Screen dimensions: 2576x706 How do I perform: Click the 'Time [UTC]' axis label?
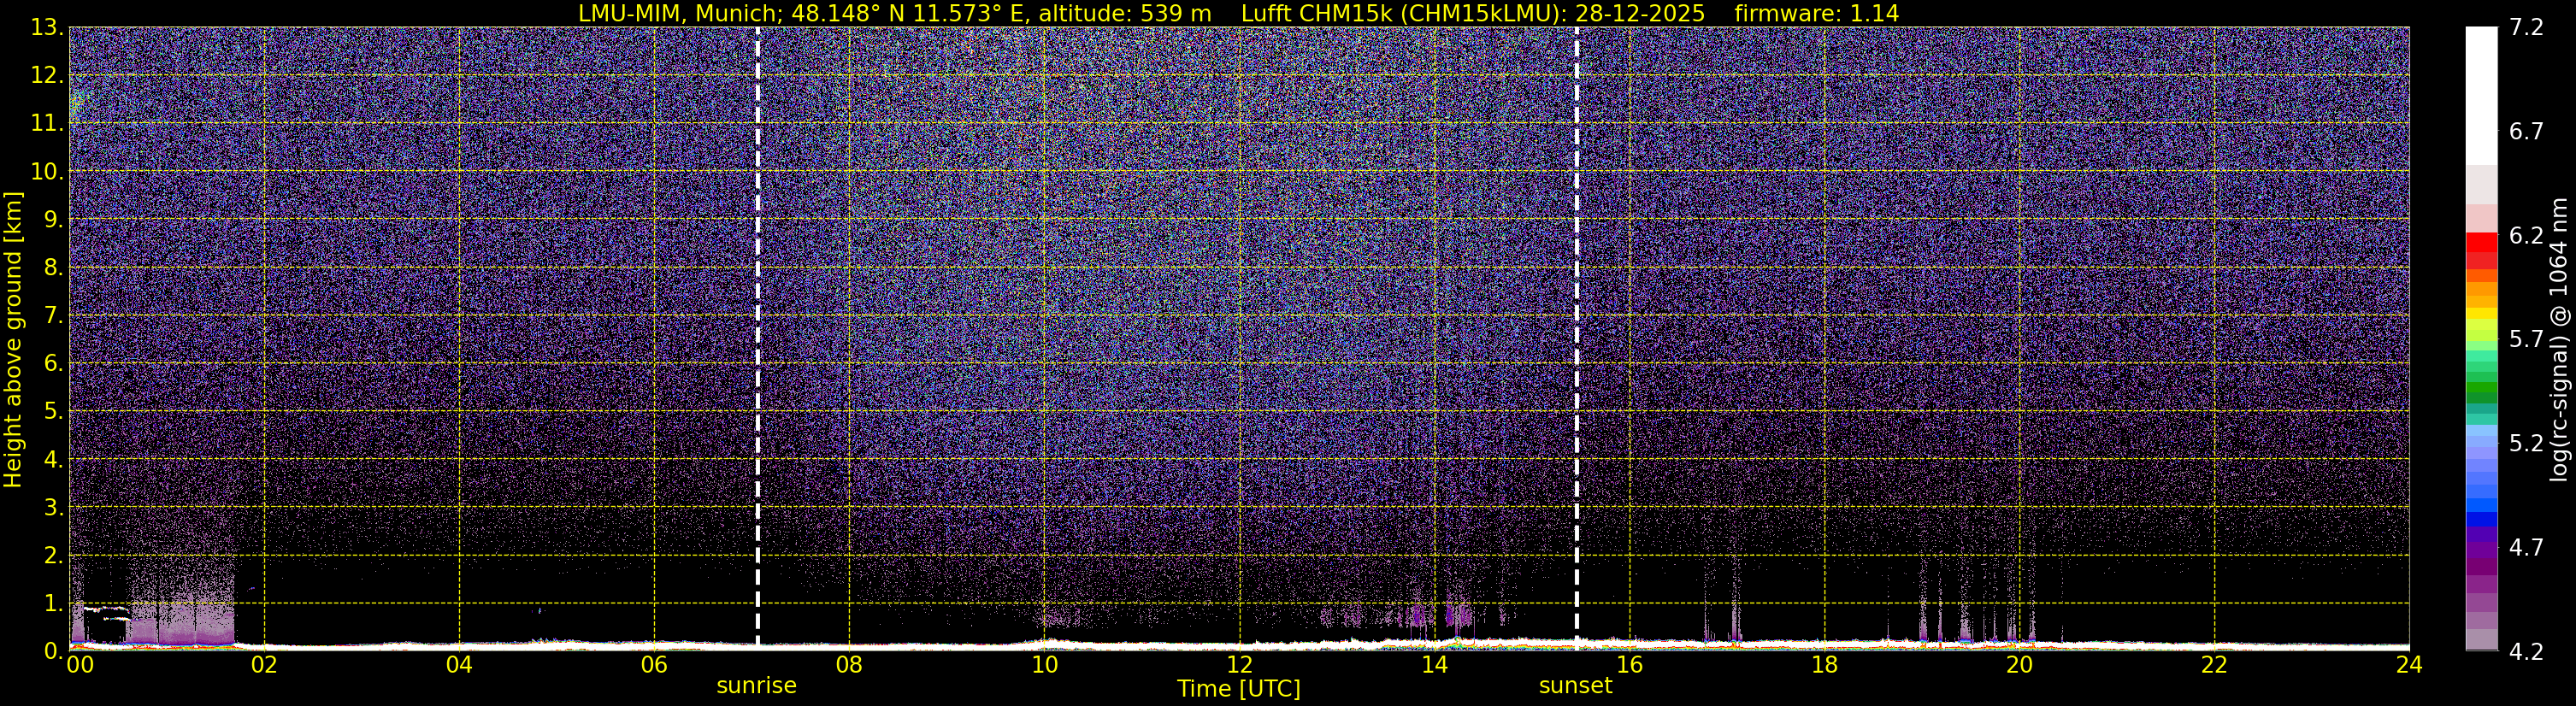coord(1238,689)
